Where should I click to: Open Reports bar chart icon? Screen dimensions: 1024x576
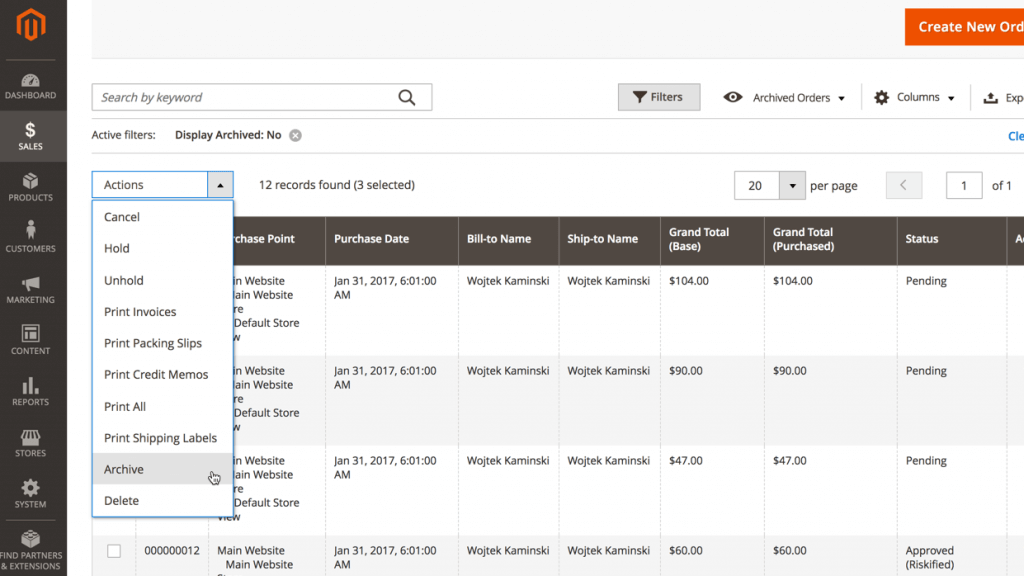click(x=30, y=391)
